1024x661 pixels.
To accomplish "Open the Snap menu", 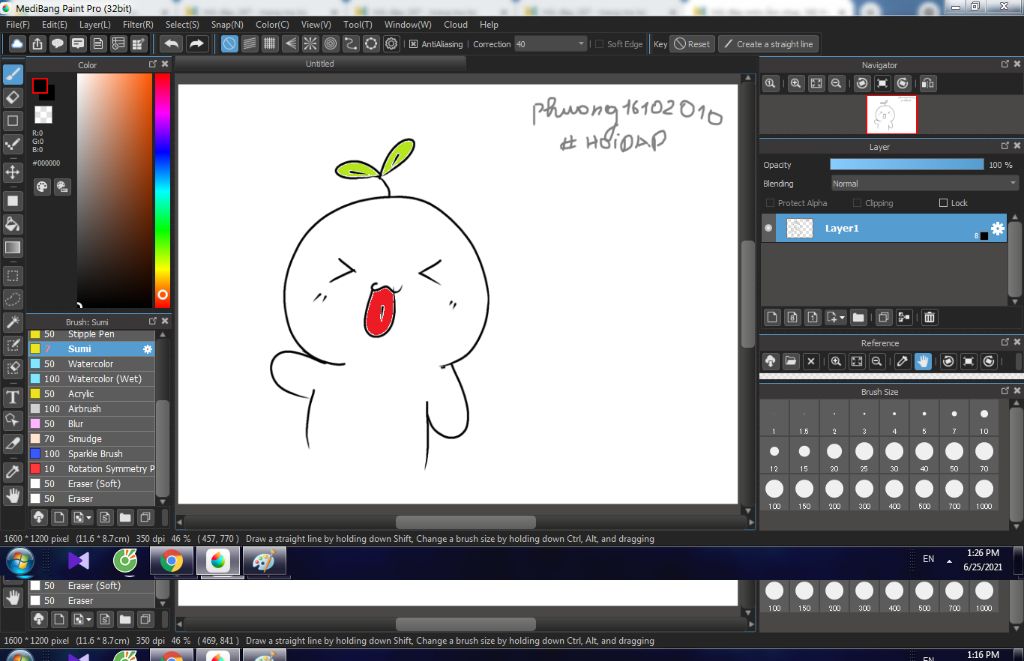I will click(227, 24).
